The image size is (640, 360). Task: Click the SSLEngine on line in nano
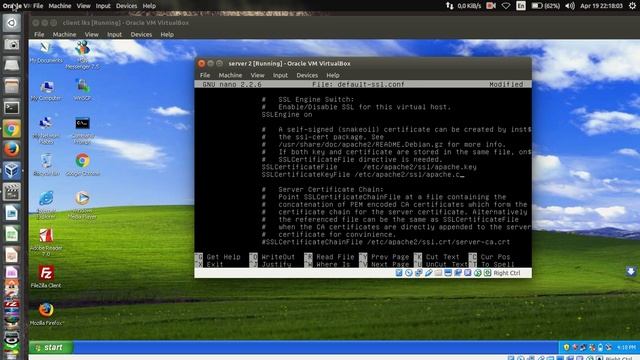(x=287, y=115)
